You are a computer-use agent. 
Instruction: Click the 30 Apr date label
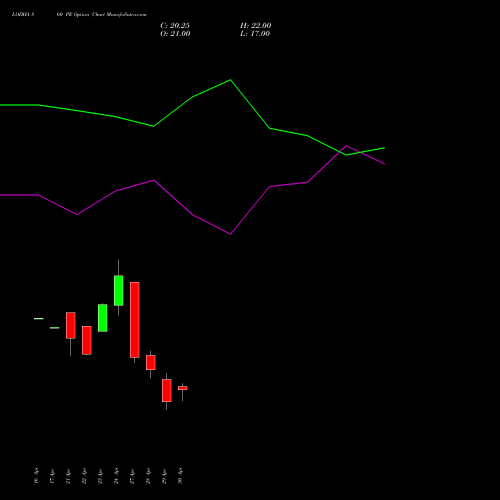tap(180, 476)
